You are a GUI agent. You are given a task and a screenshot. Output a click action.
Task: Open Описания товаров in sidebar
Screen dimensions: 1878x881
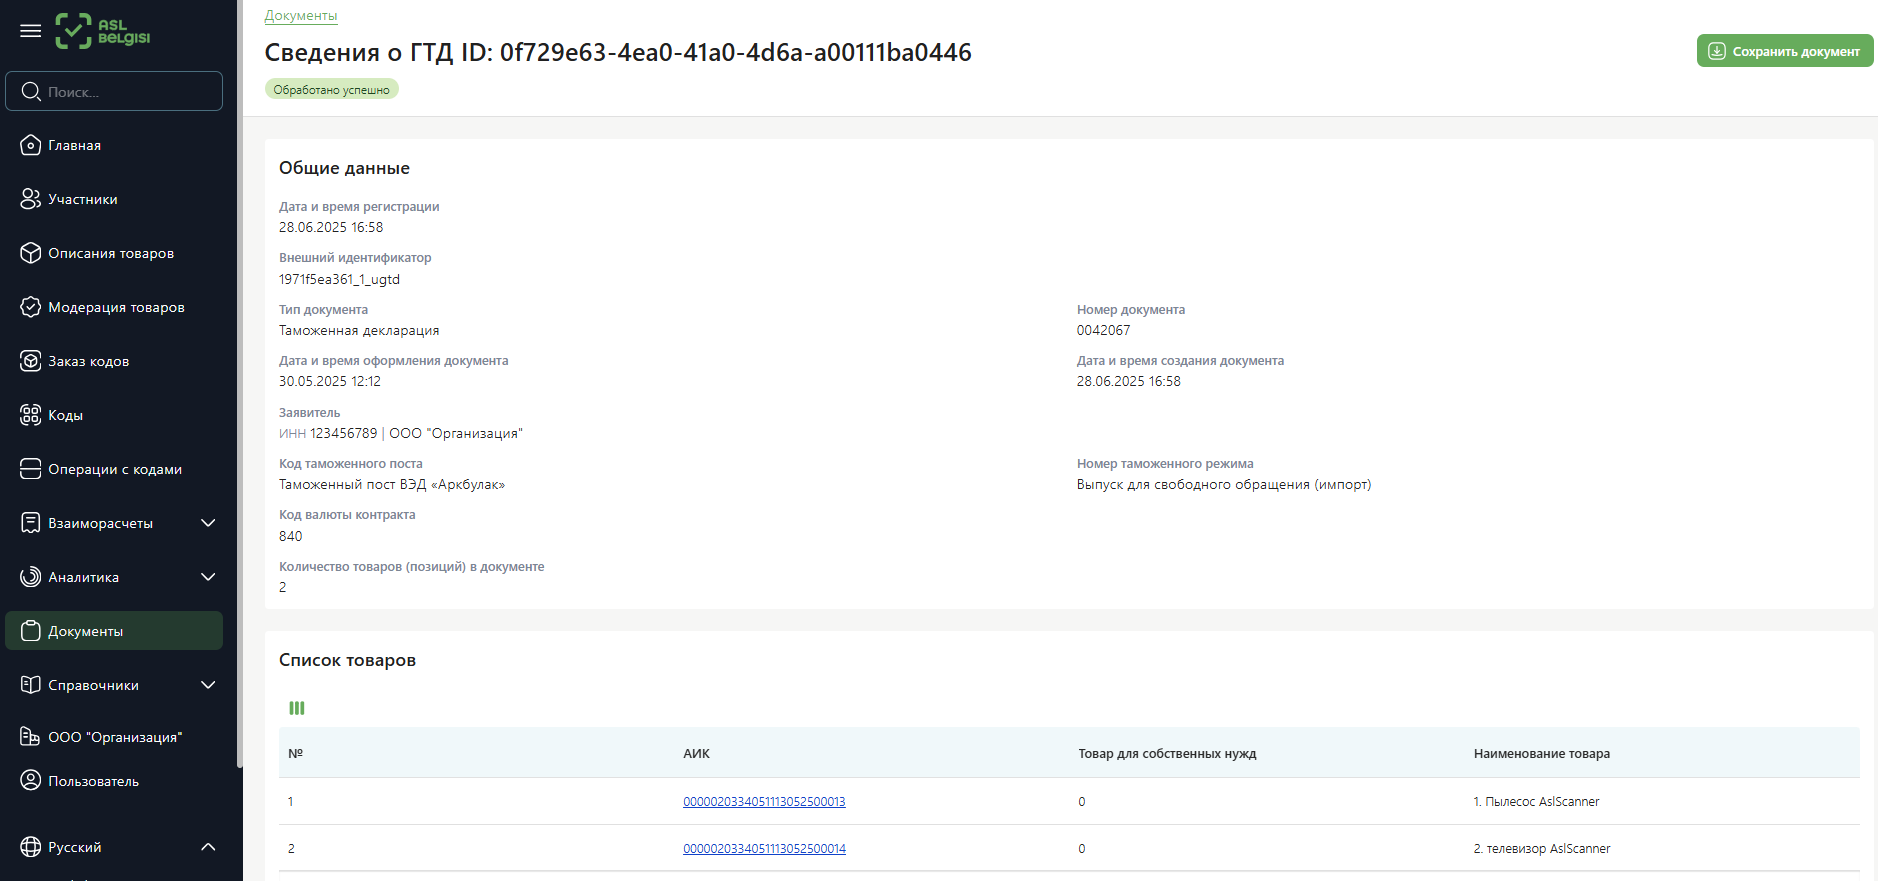click(111, 253)
